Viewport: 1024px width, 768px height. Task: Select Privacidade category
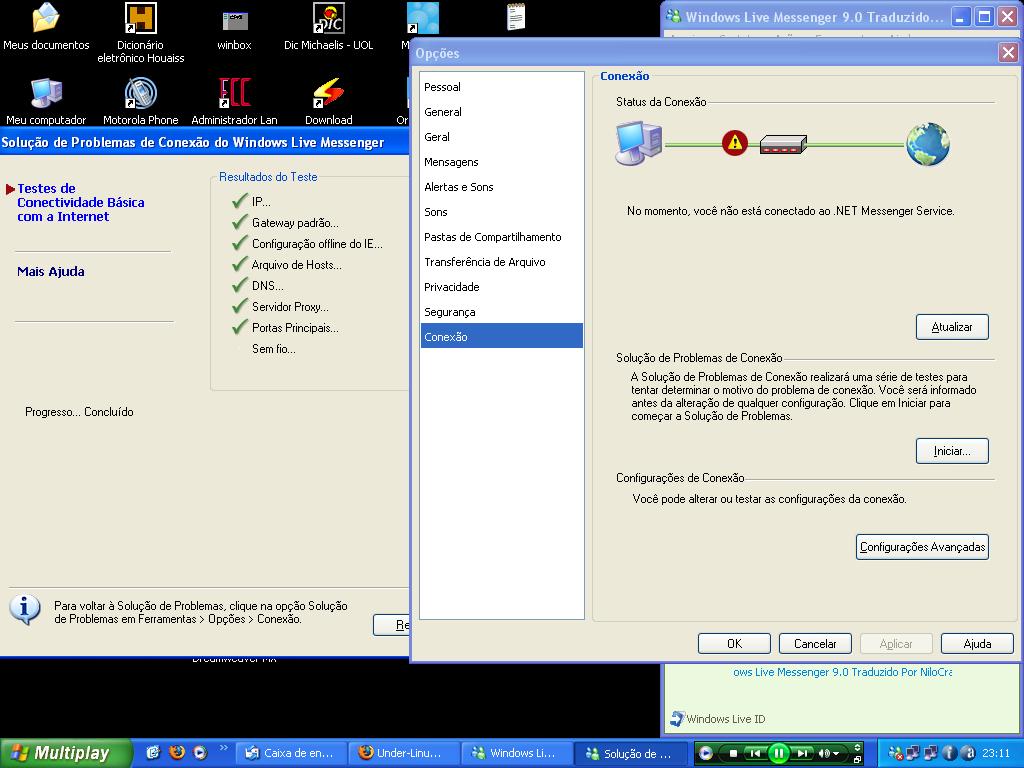[502, 287]
